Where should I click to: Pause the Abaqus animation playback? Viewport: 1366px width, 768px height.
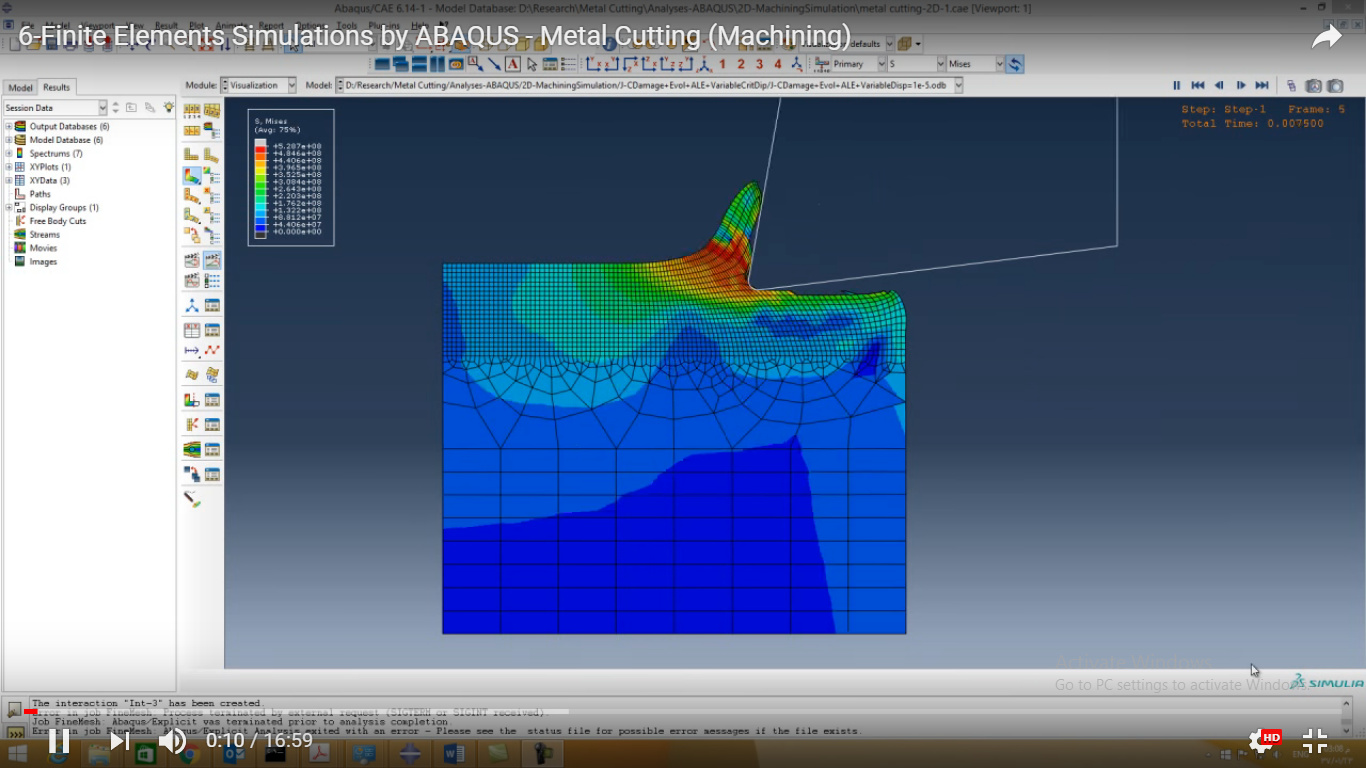(1176, 86)
